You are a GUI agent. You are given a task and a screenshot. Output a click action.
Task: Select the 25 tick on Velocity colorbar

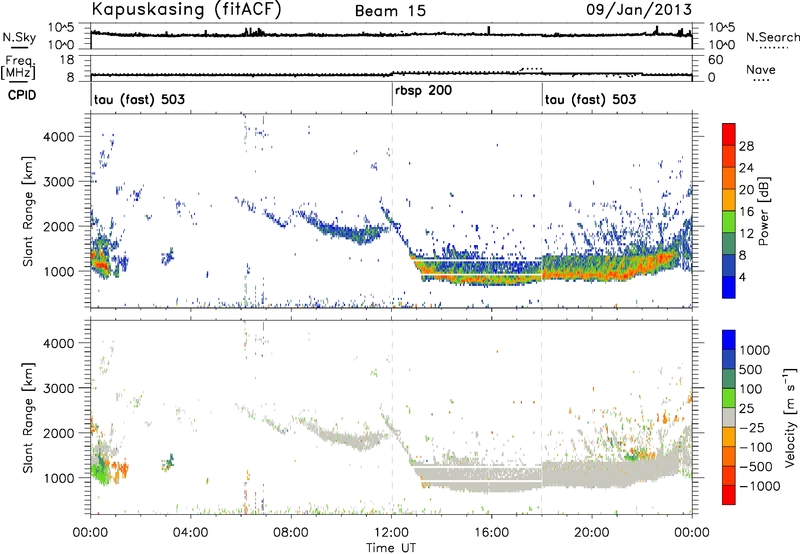pos(747,408)
